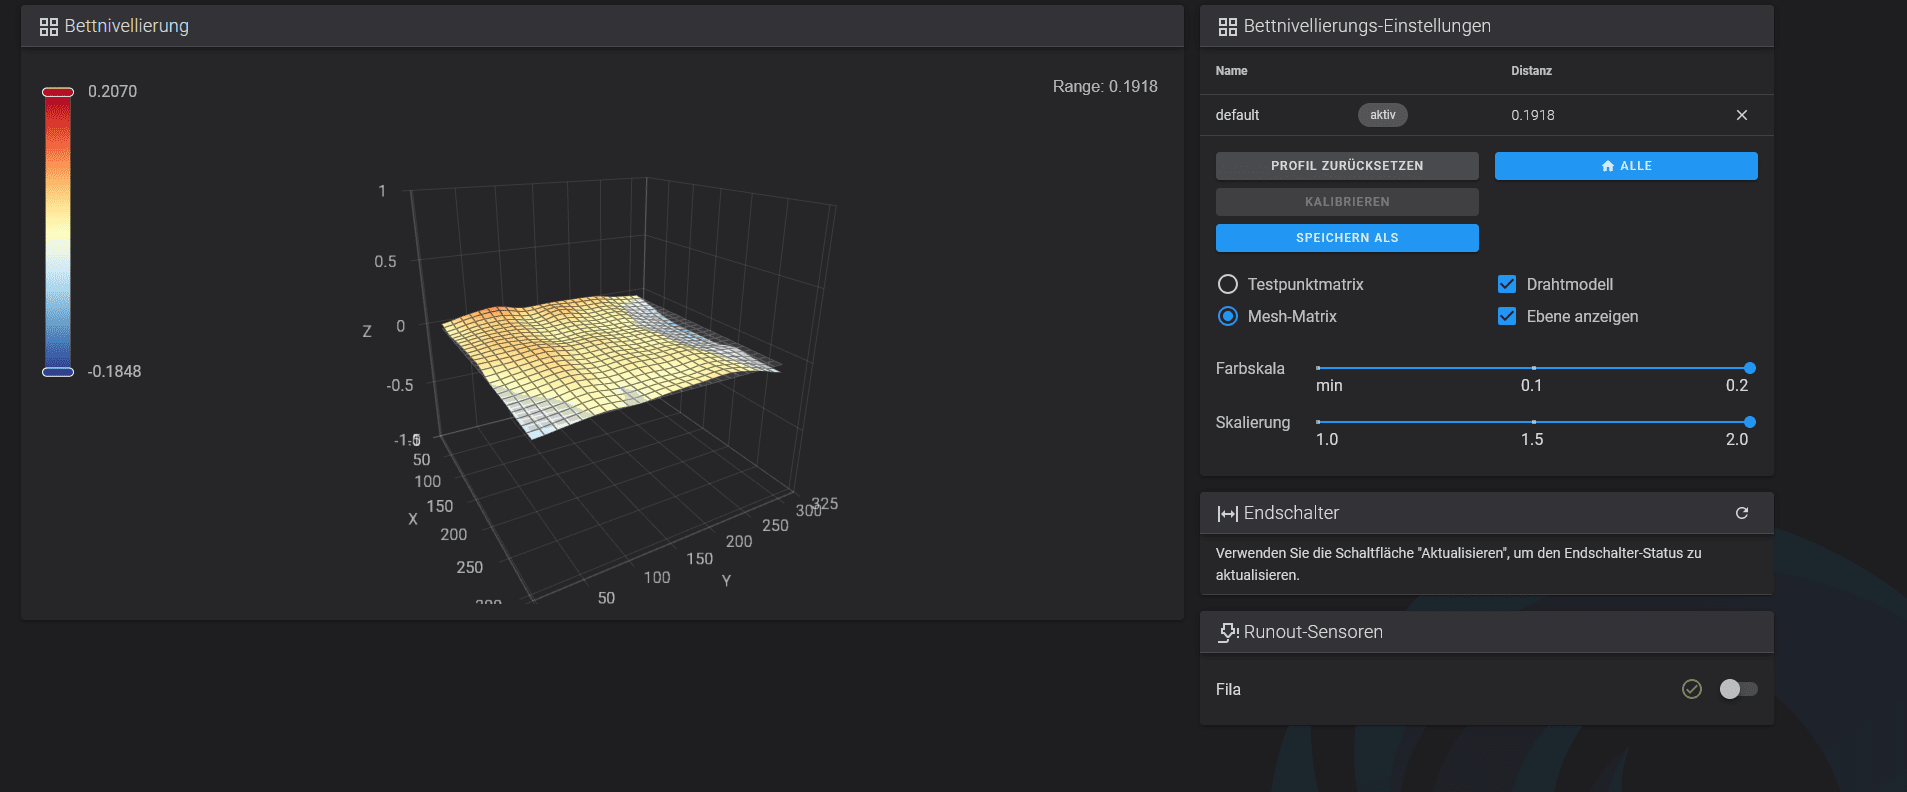Delete the default profile with X icon

click(1741, 115)
